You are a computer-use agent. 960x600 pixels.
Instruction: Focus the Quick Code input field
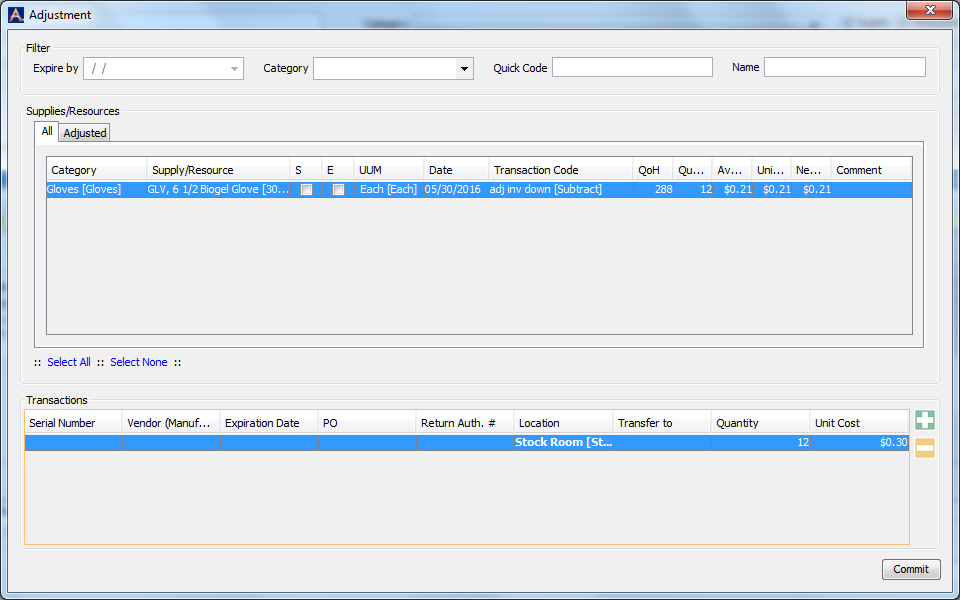632,68
